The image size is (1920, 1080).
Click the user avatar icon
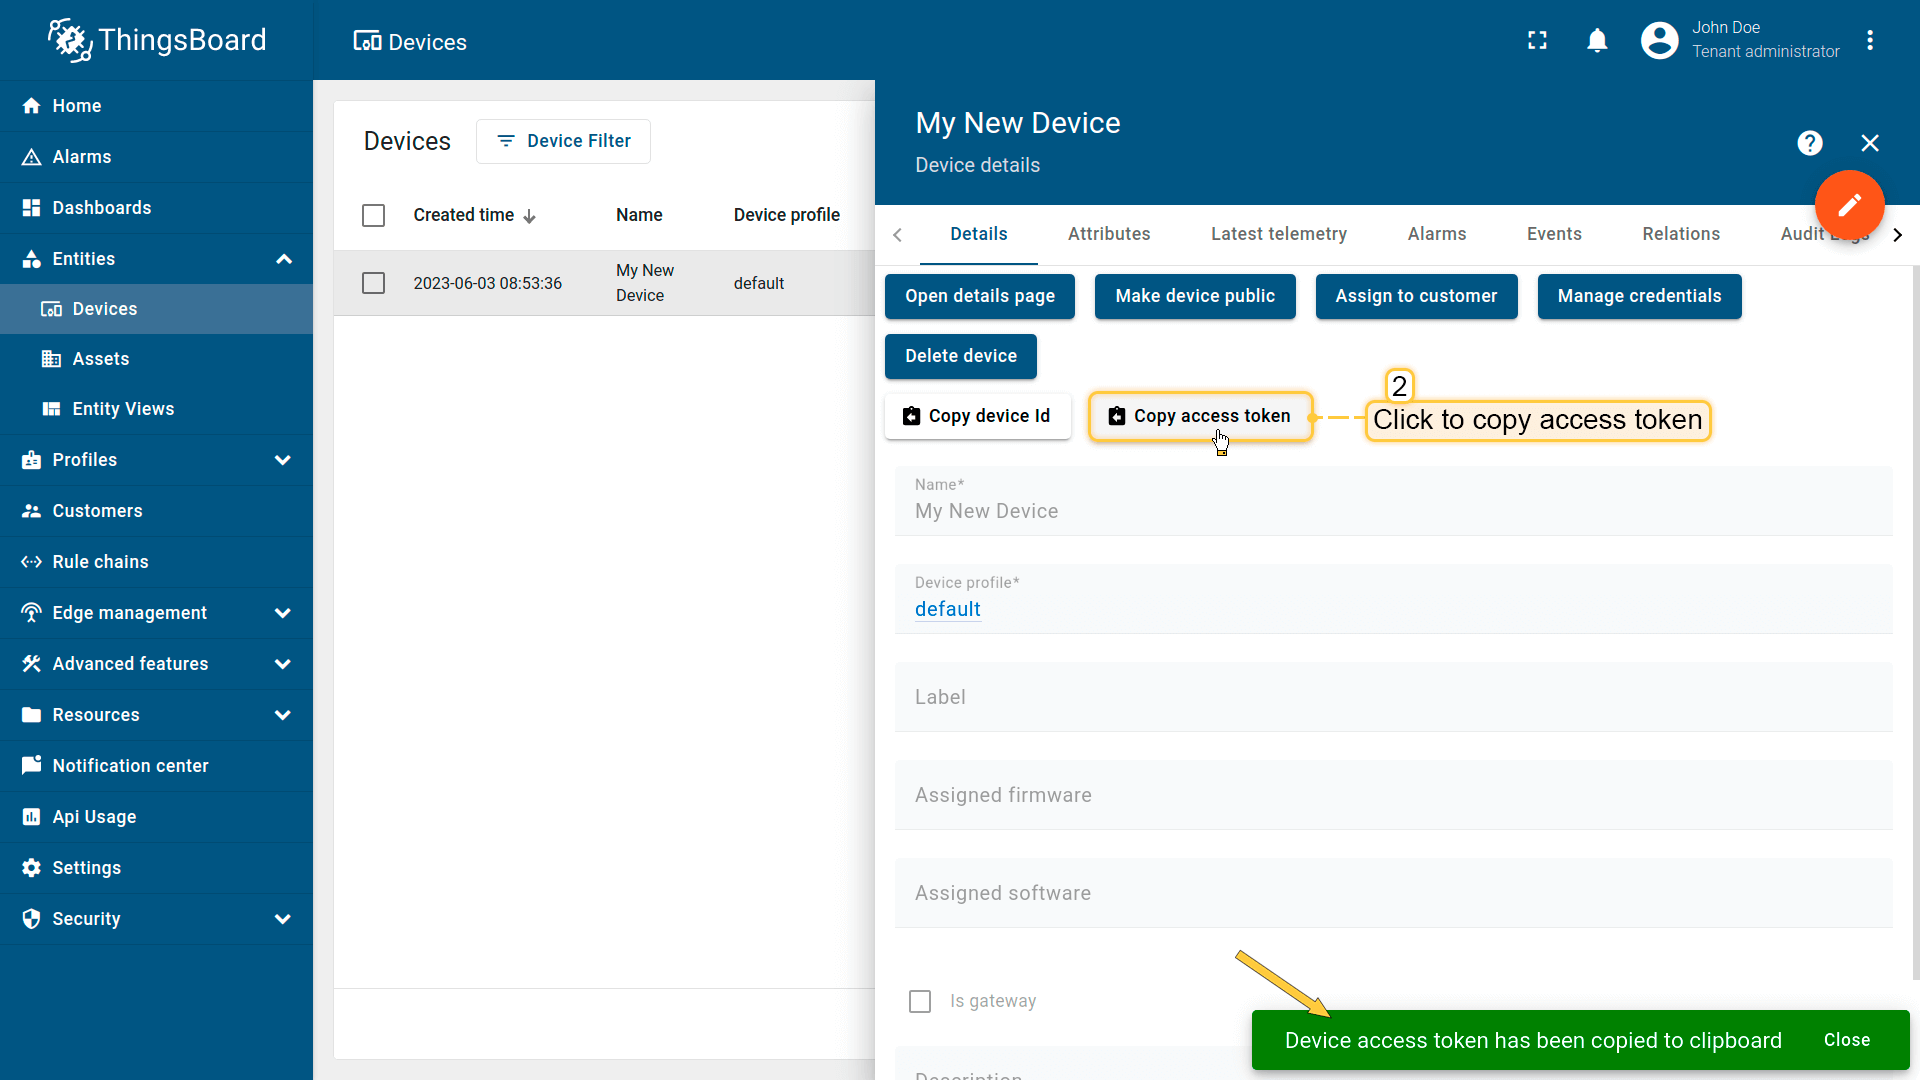(x=1659, y=40)
